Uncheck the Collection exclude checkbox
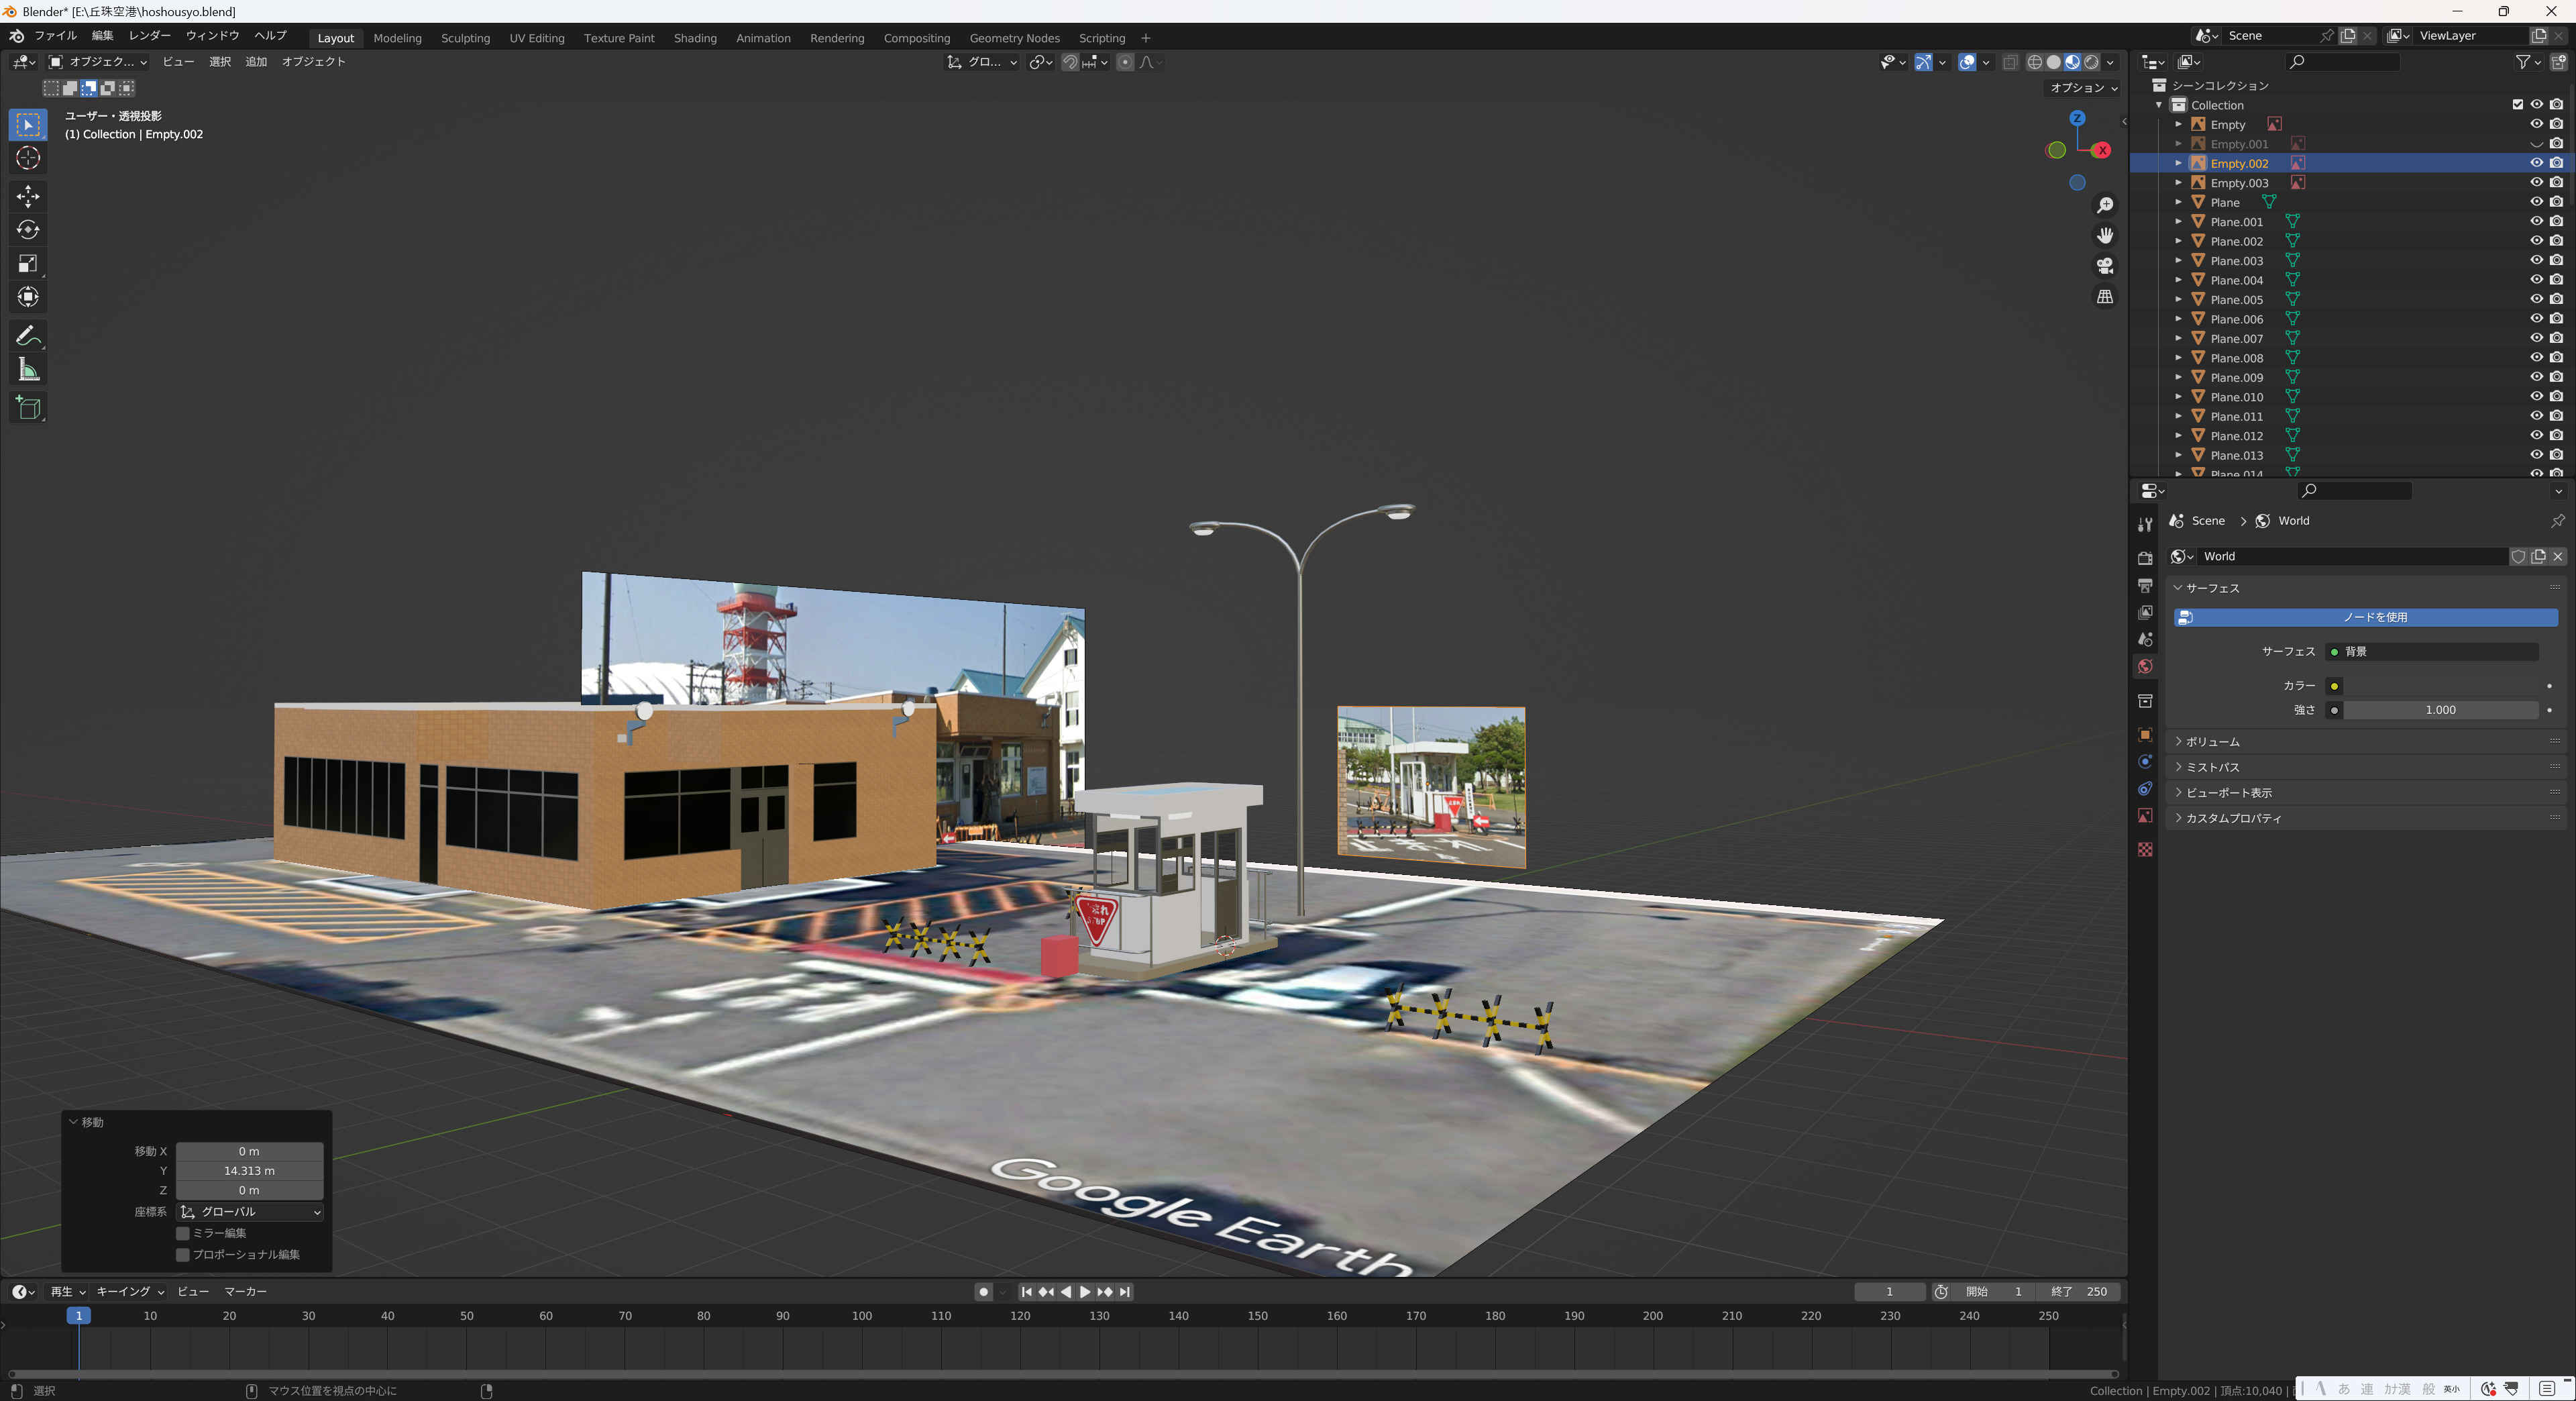2576x1401 pixels. [2518, 105]
